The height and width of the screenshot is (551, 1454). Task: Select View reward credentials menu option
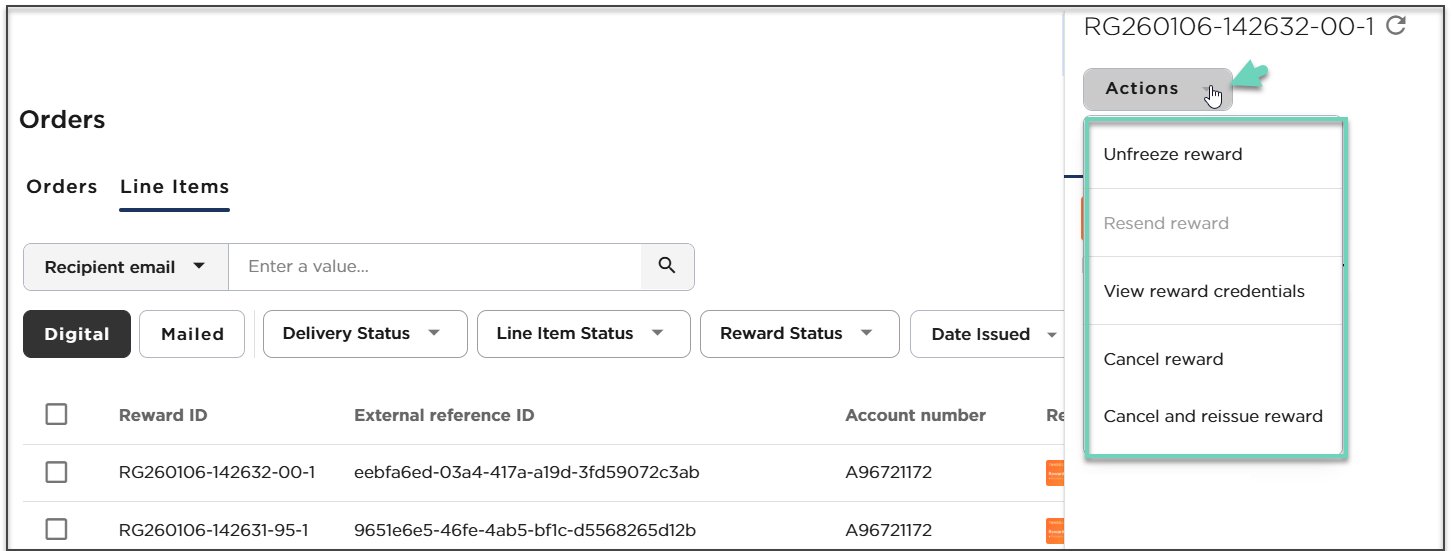click(1203, 292)
